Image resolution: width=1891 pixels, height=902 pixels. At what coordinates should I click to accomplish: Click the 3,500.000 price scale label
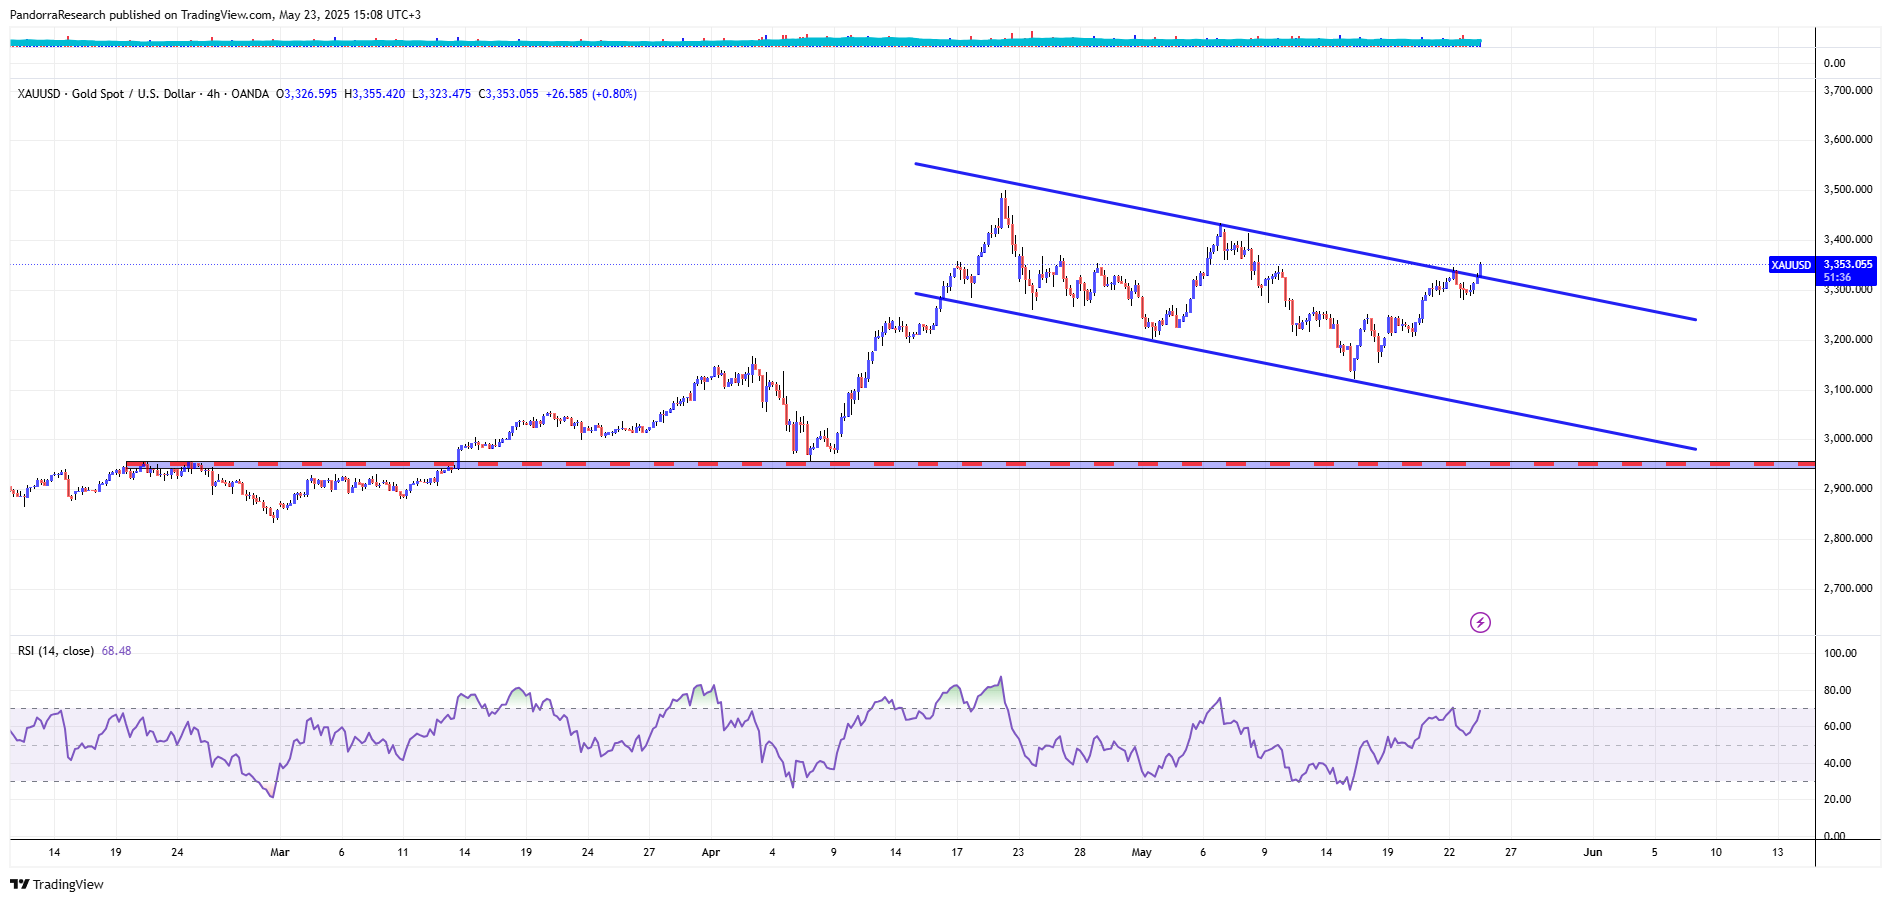pos(1848,190)
